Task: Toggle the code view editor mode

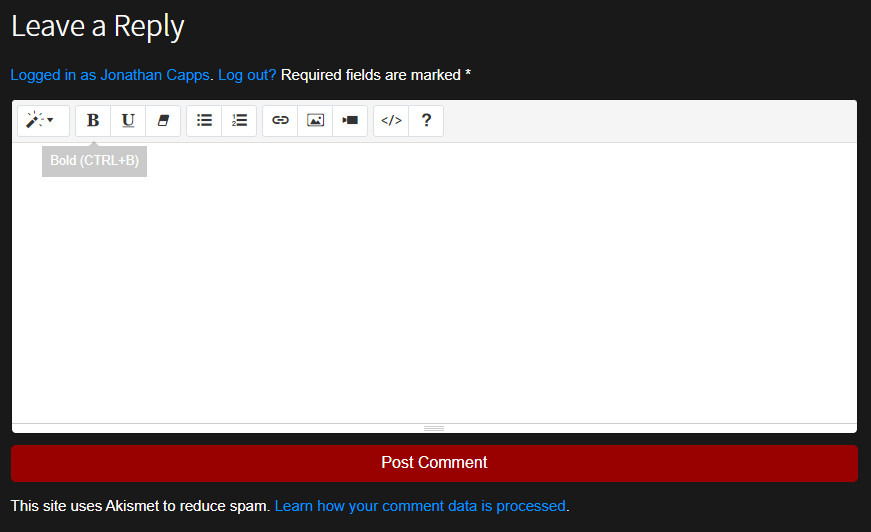Action: pos(391,121)
